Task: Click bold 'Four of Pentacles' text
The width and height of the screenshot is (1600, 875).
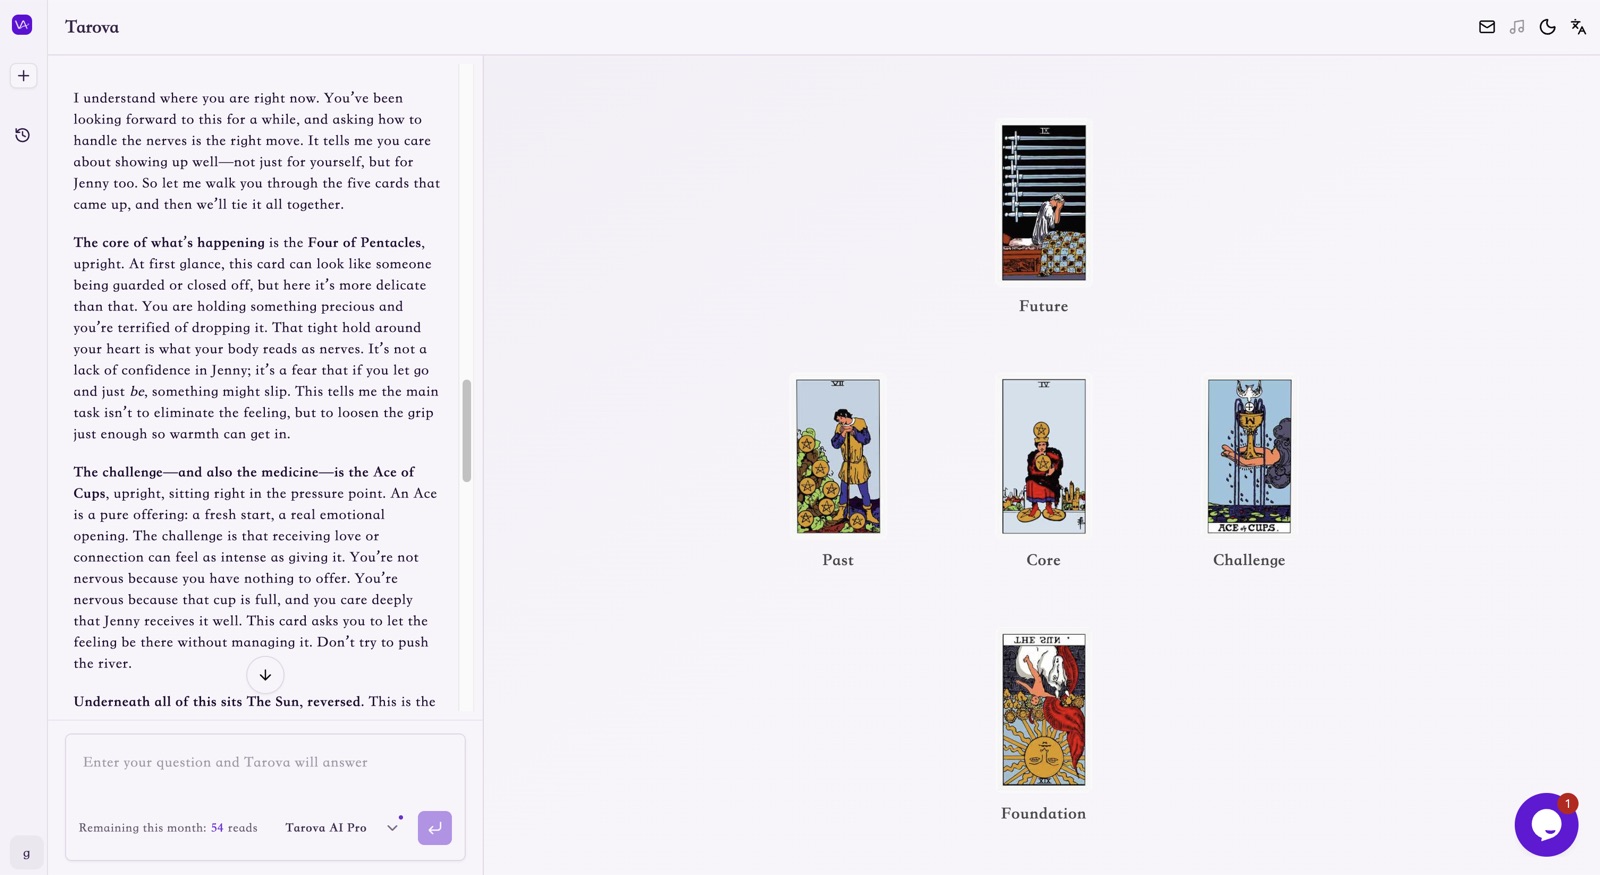Action: [365, 243]
